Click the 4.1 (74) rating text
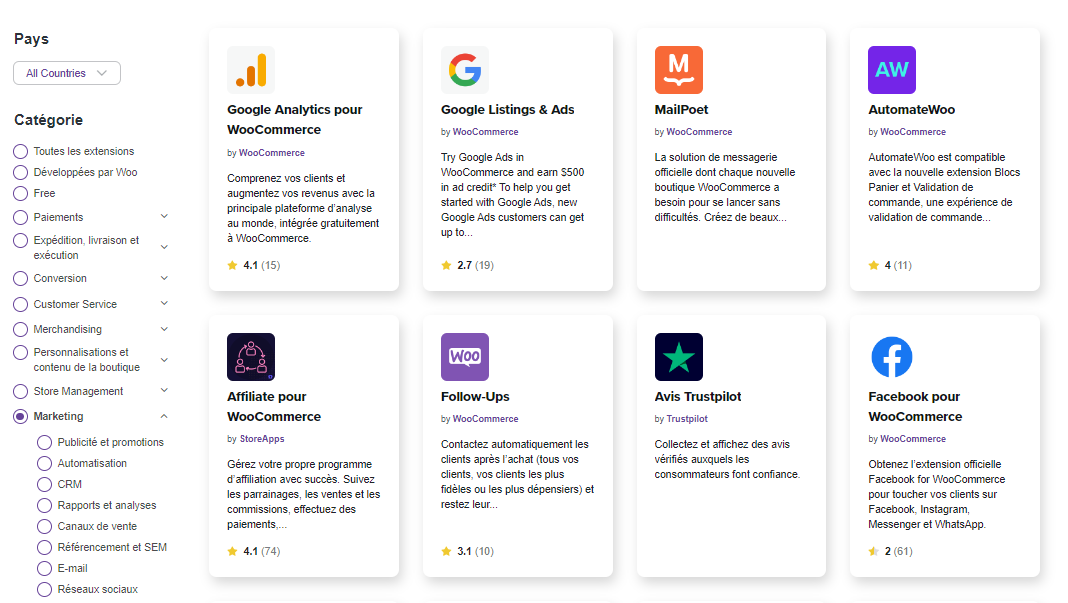This screenshot has width=1068, height=603. pyautogui.click(x=262, y=551)
